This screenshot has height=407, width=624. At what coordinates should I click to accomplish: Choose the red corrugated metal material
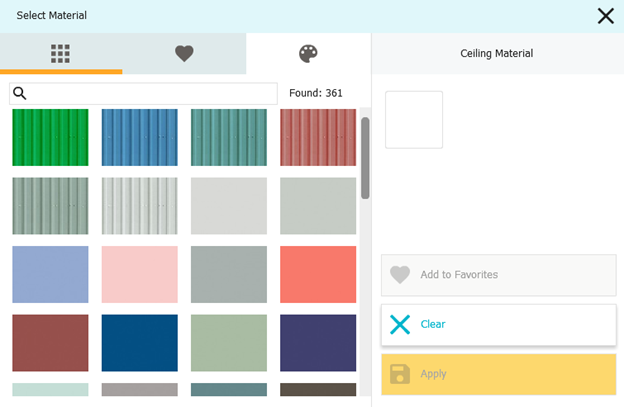(x=318, y=137)
